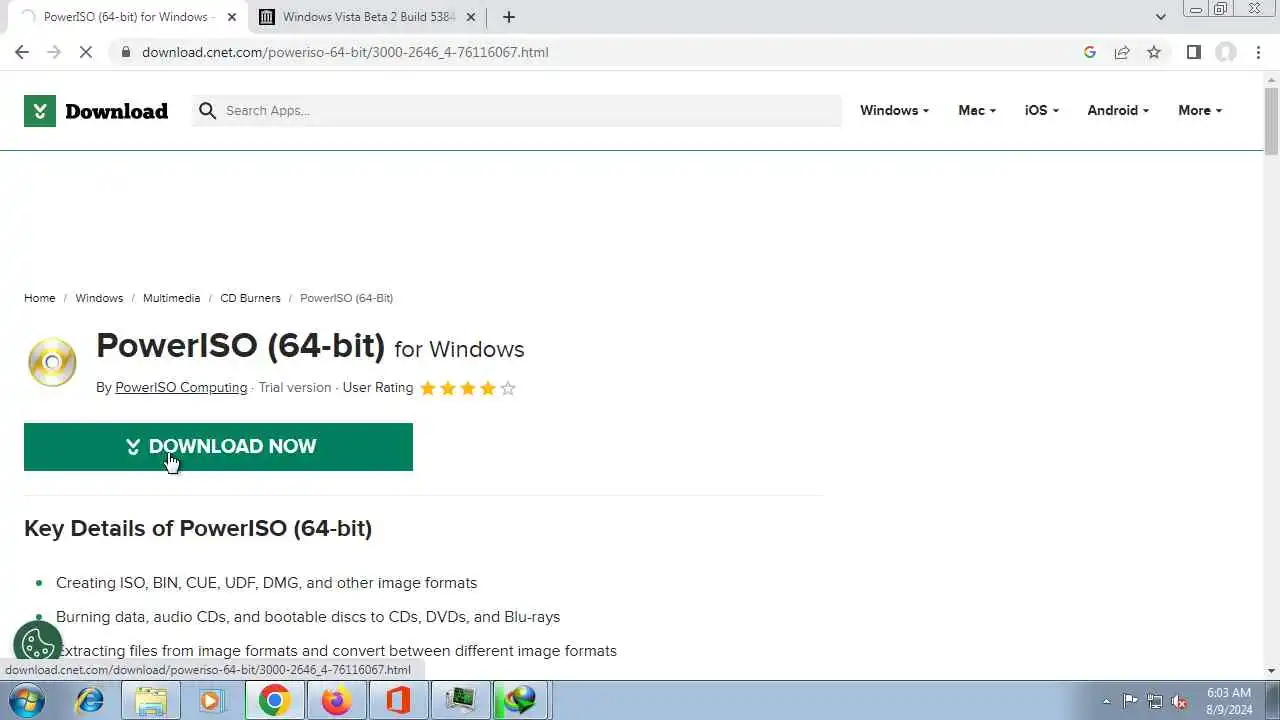Open the Chrome three-dot menu
Image resolution: width=1280 pixels, height=720 pixels.
click(1258, 52)
